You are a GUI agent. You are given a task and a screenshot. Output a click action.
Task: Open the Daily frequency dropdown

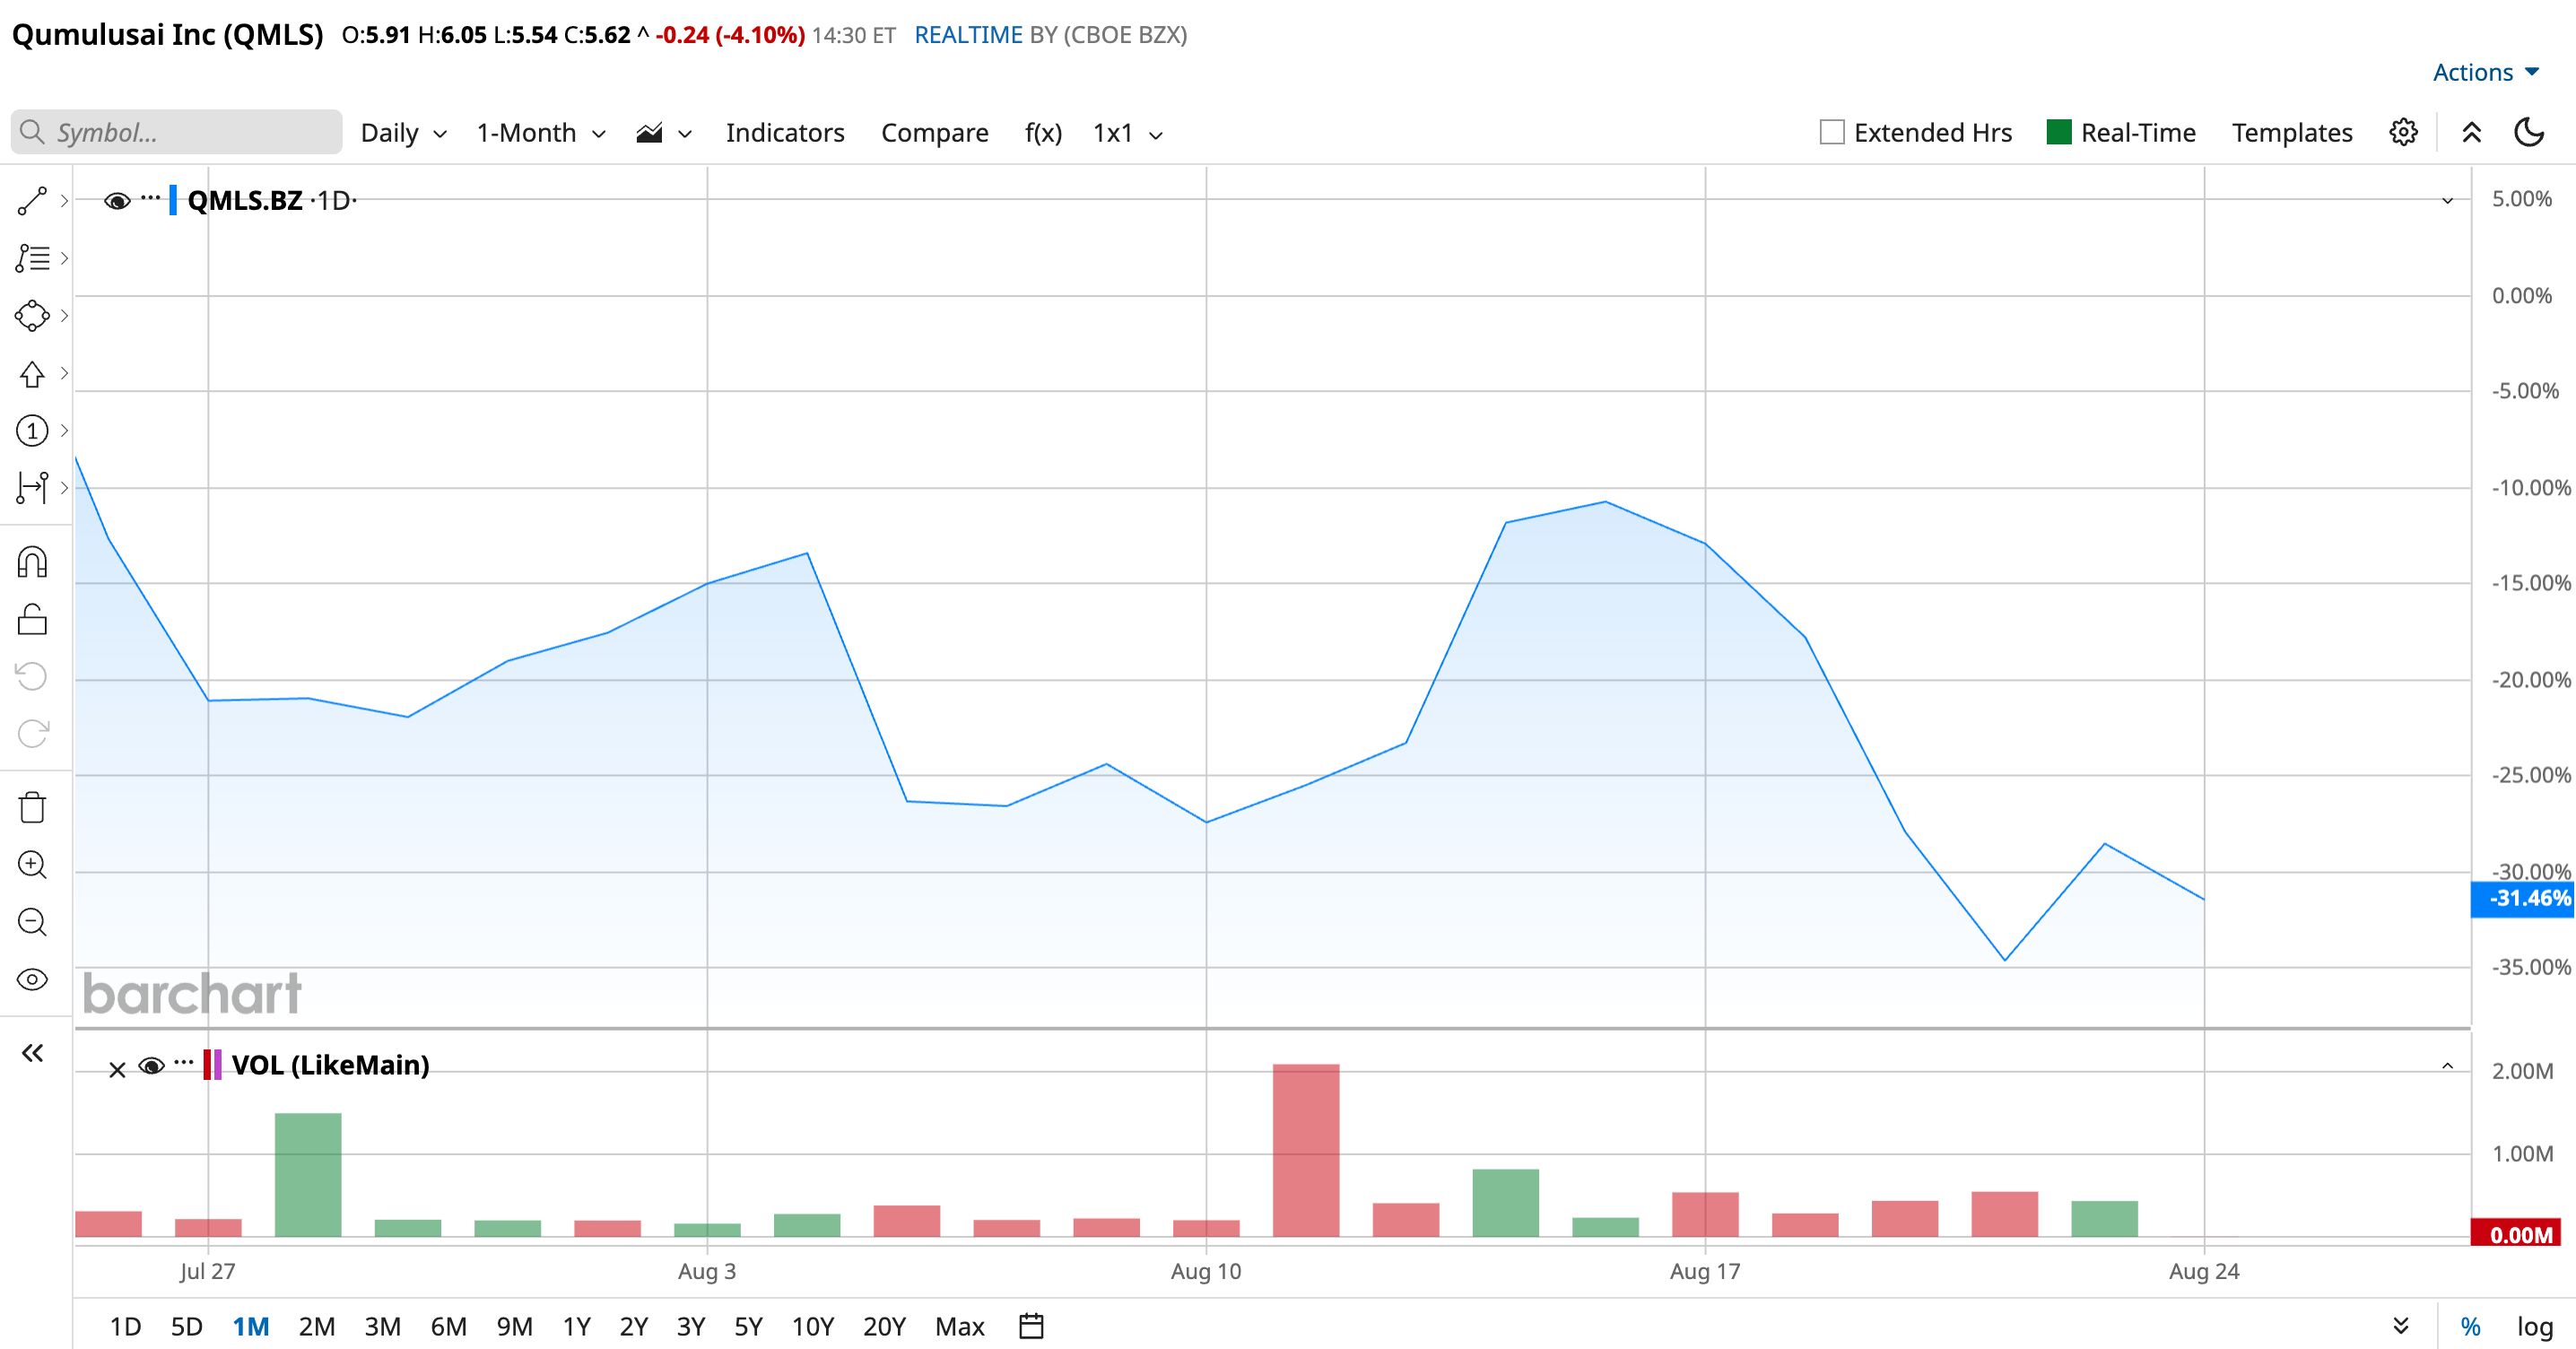404,133
